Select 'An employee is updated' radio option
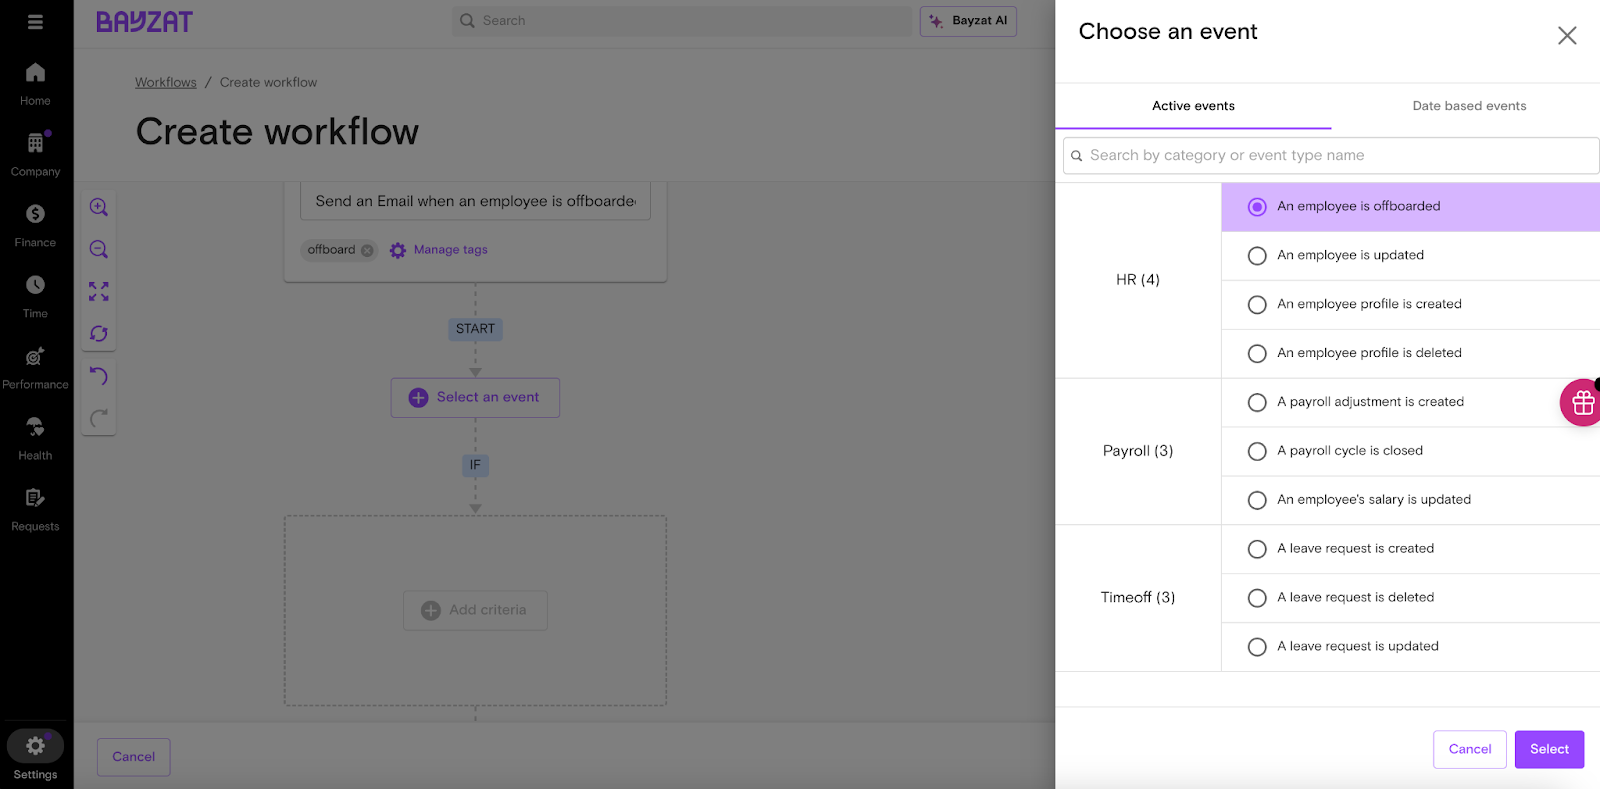Image resolution: width=1600 pixels, height=789 pixels. point(1257,256)
